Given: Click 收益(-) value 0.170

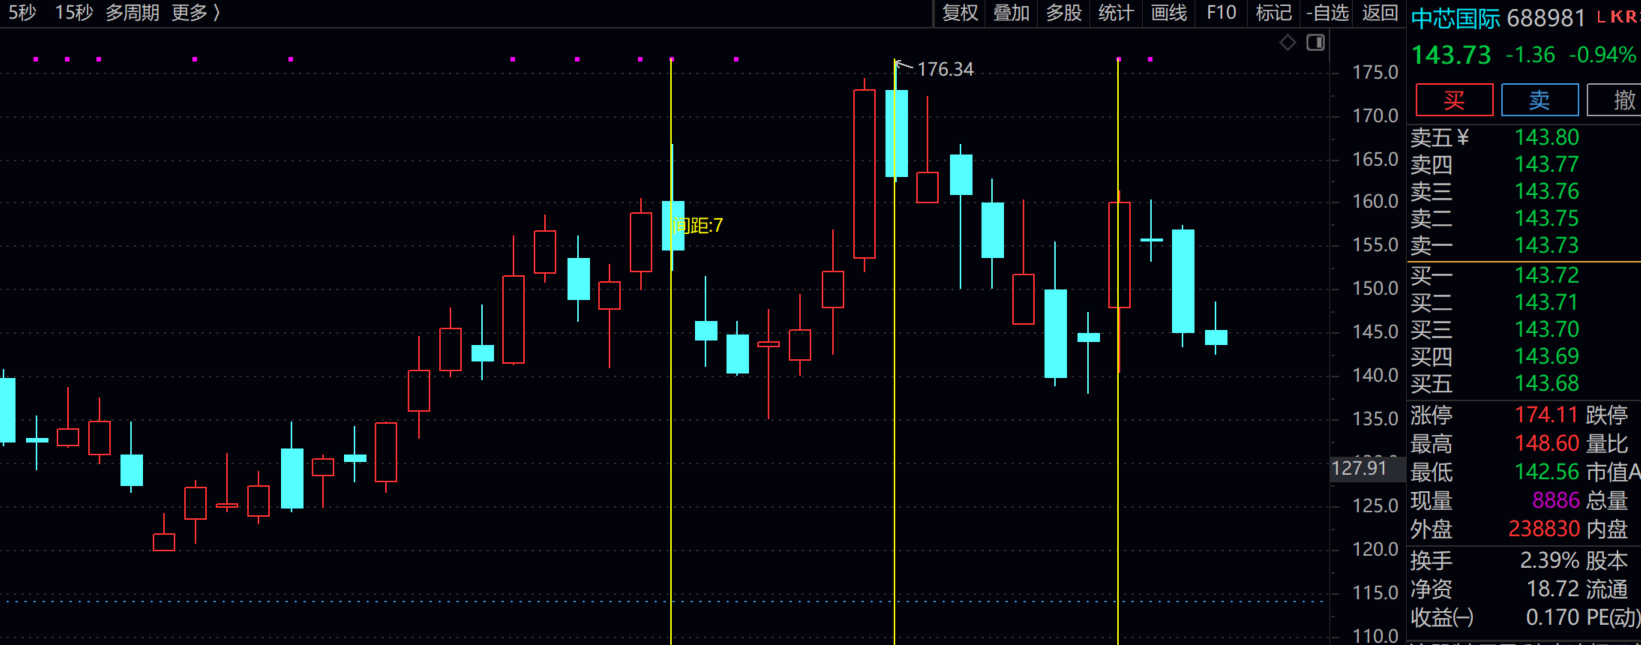Looking at the screenshot, I should [1553, 618].
